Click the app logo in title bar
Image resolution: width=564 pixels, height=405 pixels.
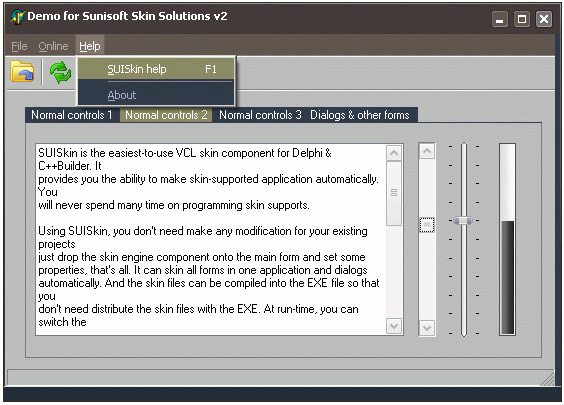17,17
